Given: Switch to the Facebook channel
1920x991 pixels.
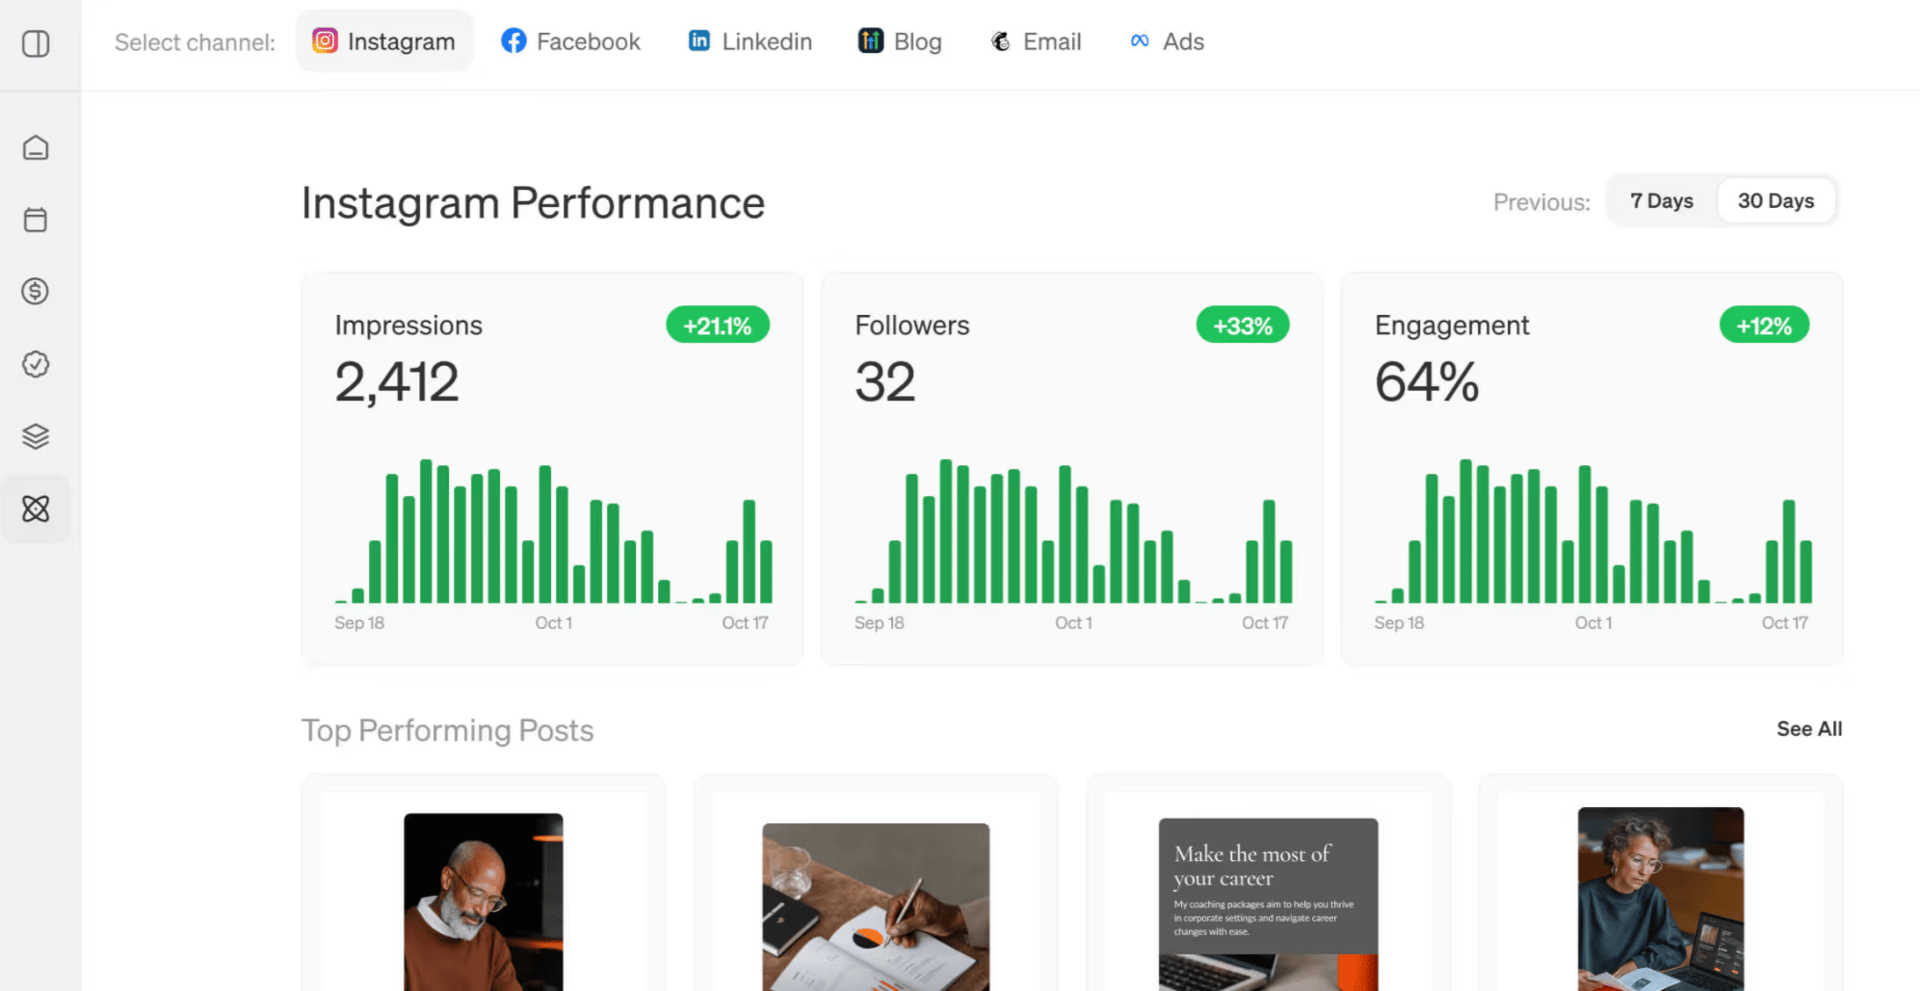Looking at the screenshot, I should [570, 41].
